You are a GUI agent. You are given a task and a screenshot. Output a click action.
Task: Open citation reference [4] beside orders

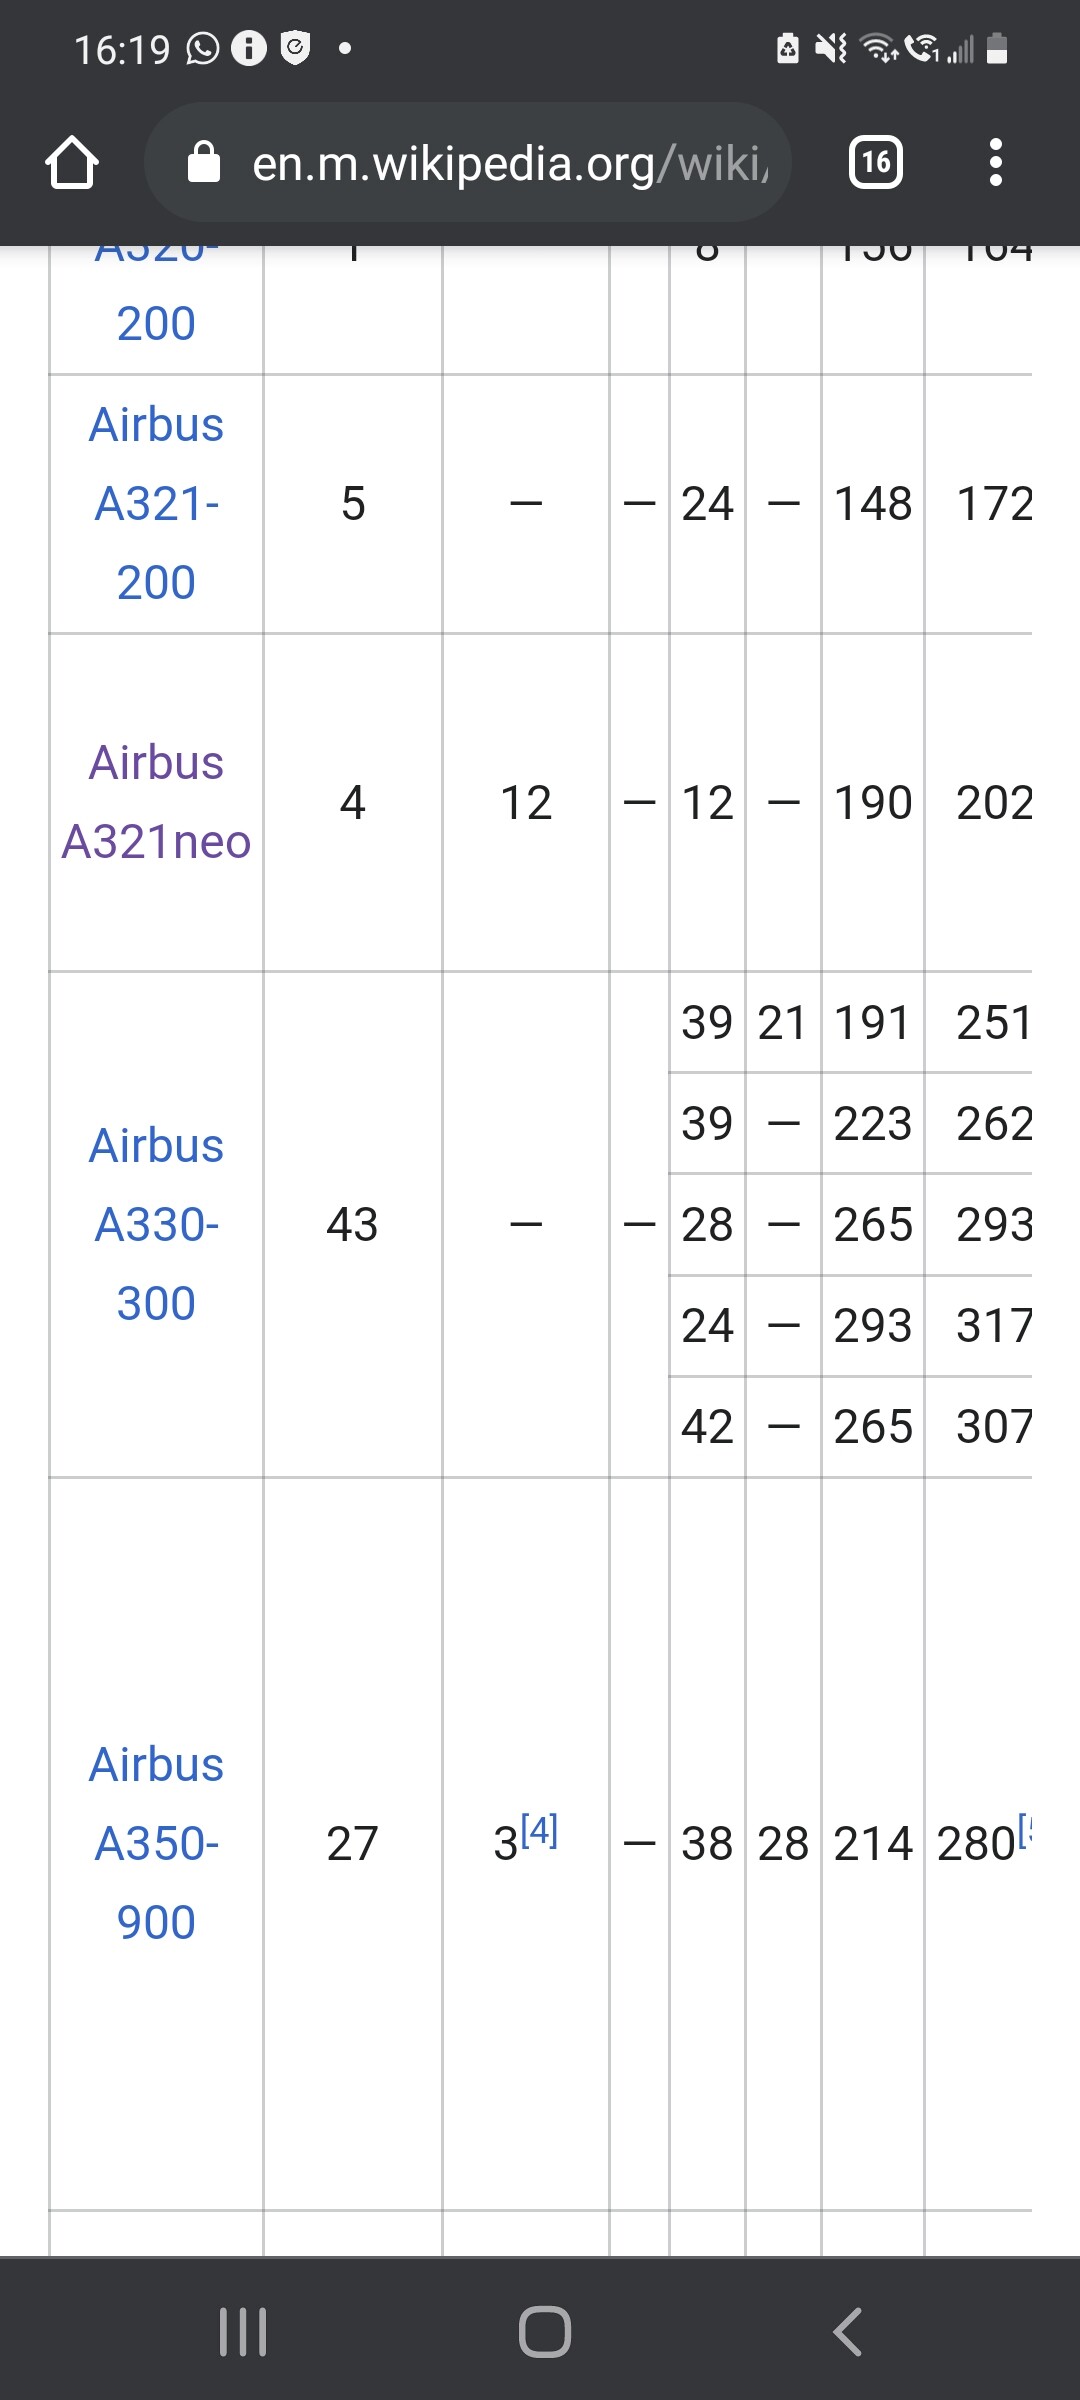(540, 1831)
